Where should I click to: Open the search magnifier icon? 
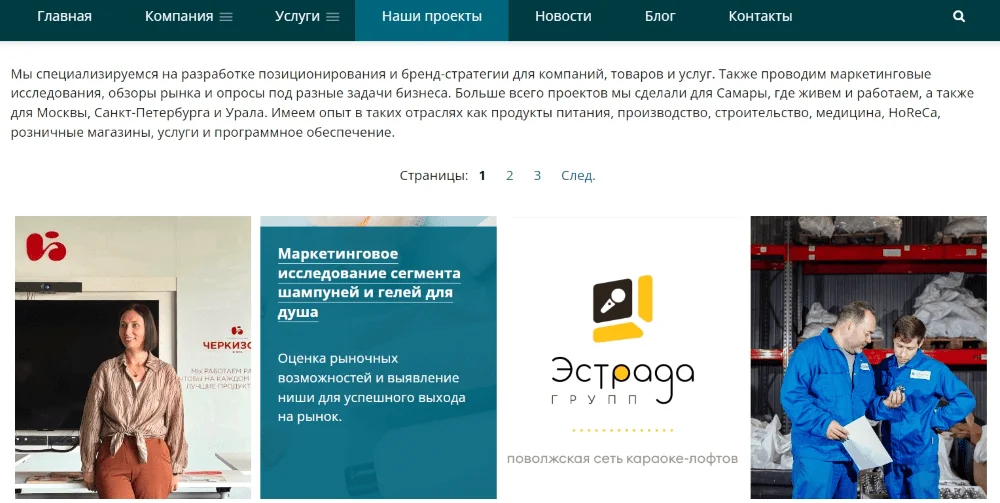point(959,17)
